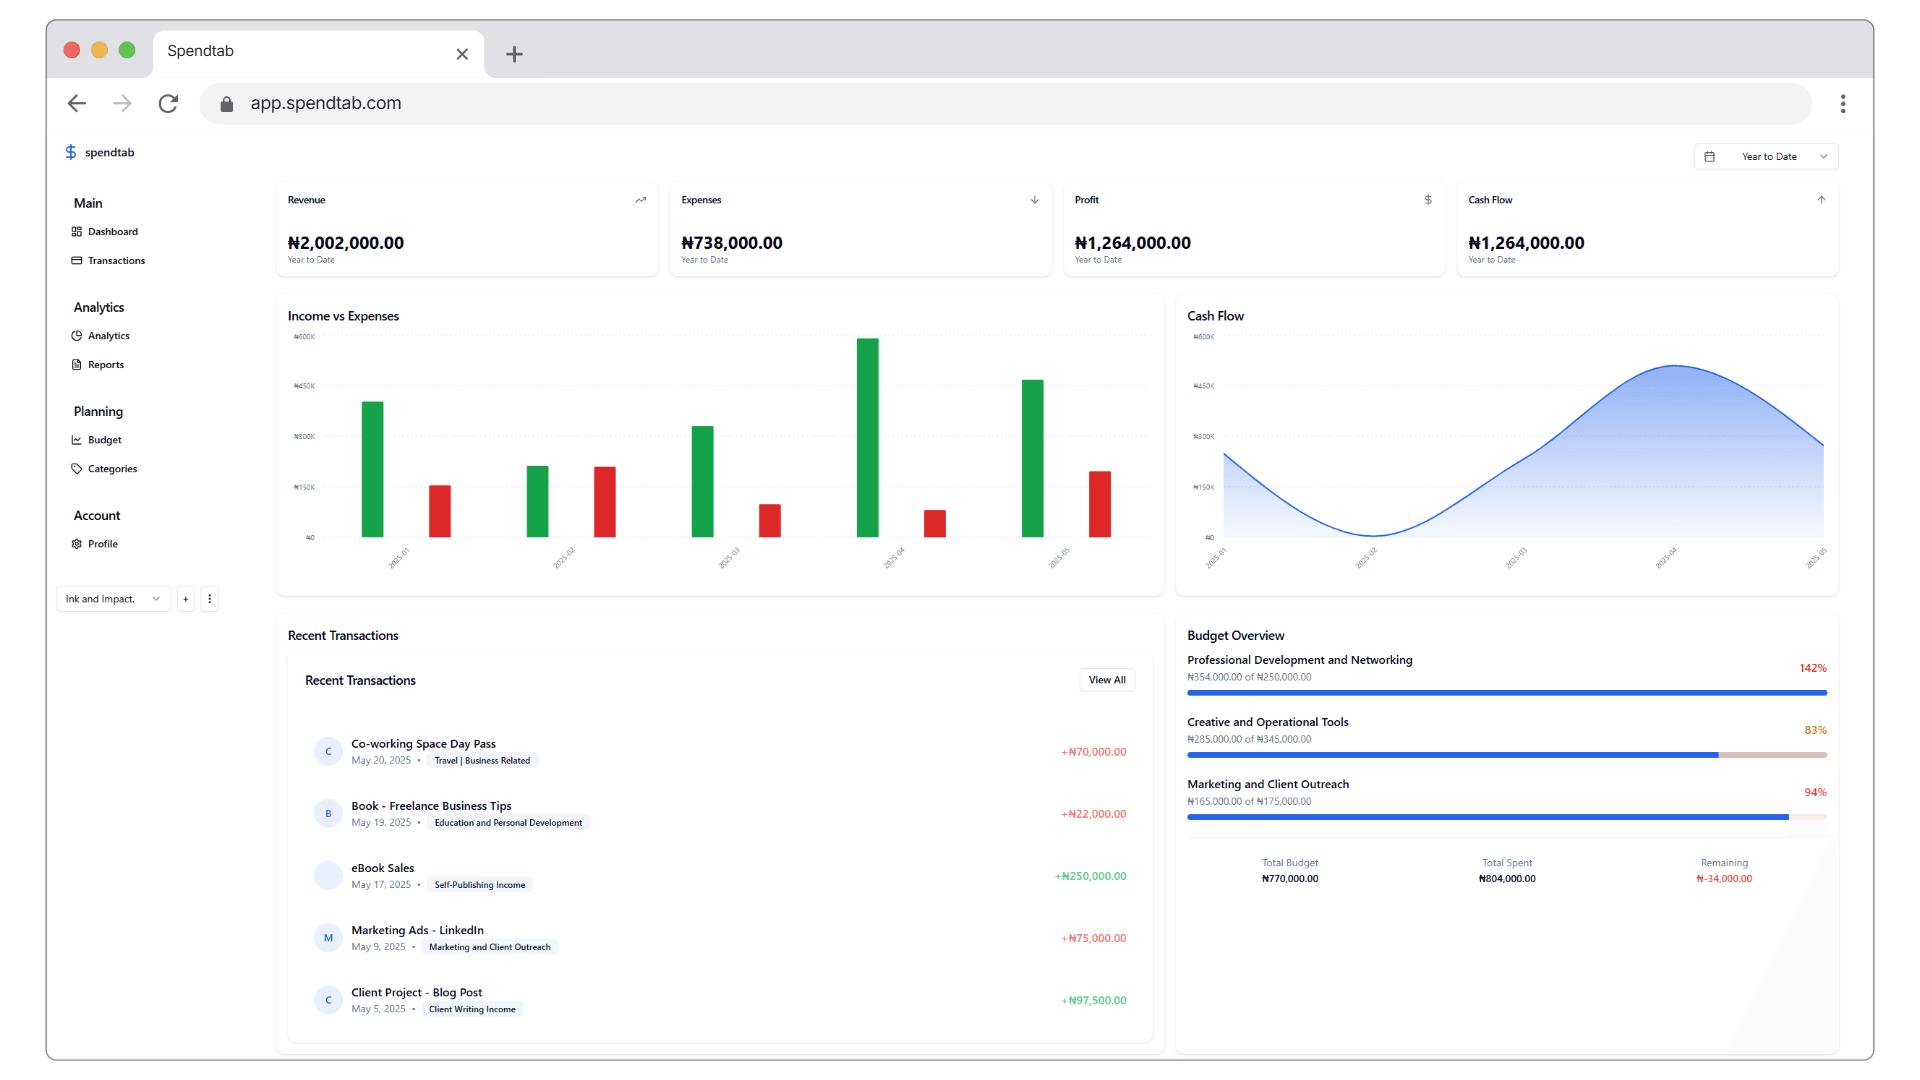Open the three-dot workspace options menu

click(x=209, y=599)
